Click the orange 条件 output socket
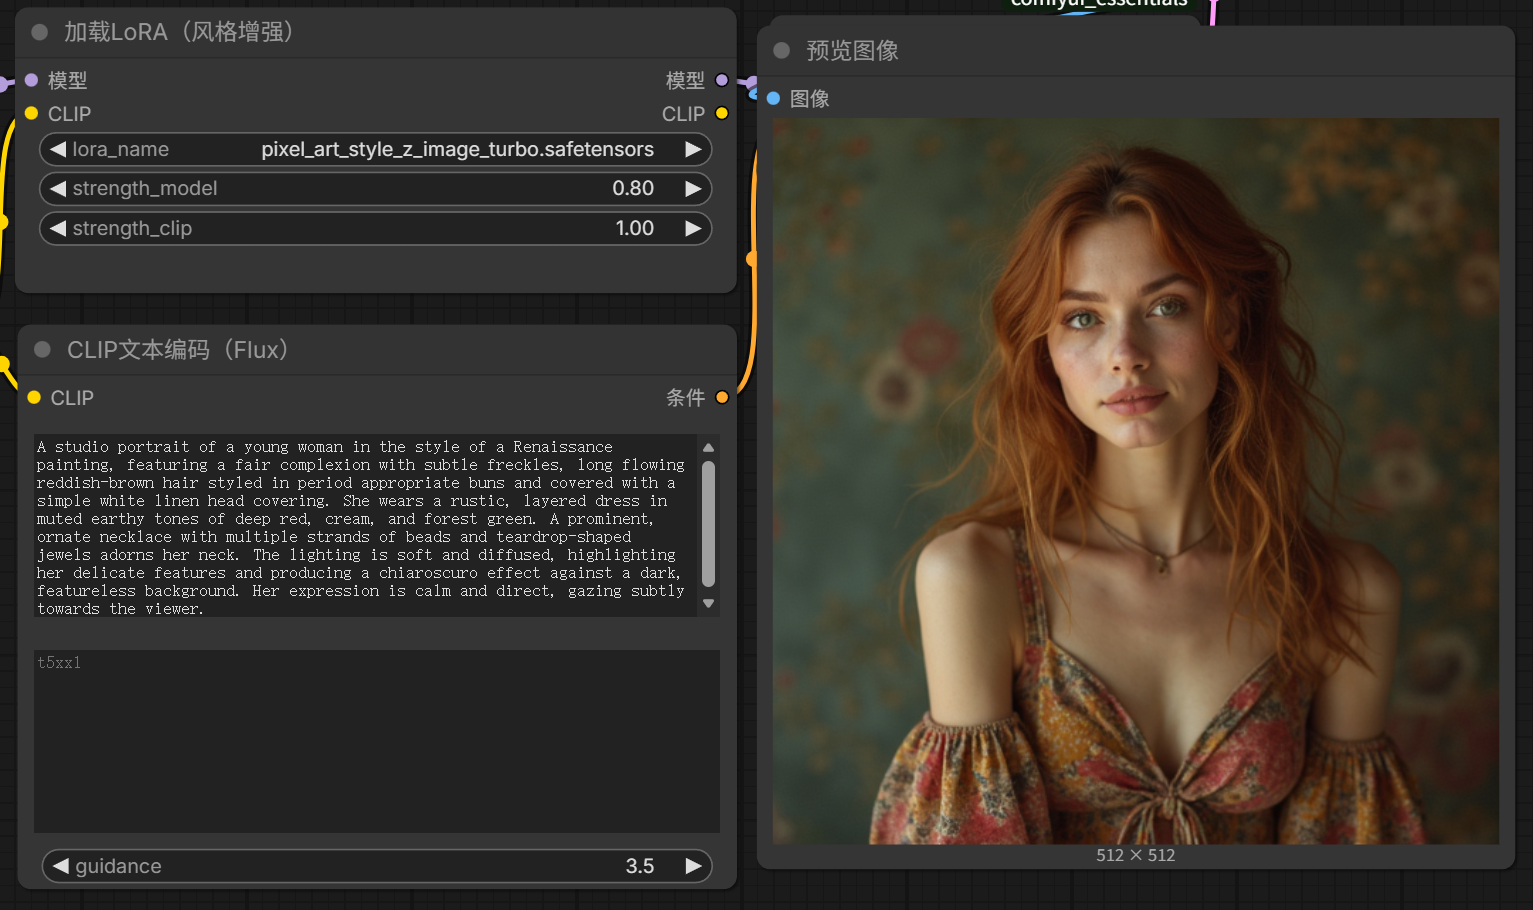1533x910 pixels. coord(721,397)
